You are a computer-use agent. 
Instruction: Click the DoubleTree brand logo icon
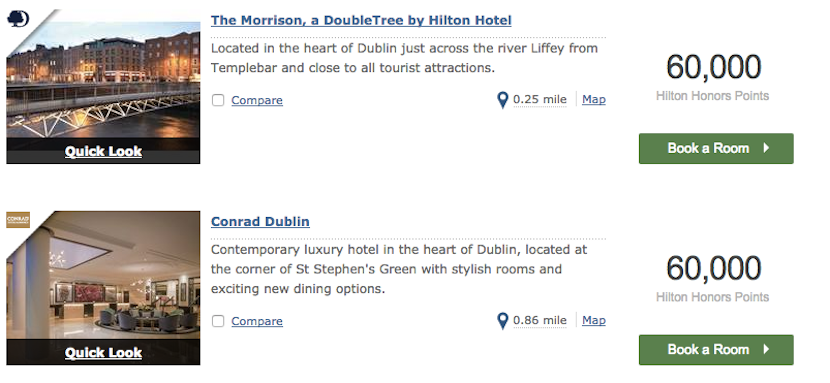pos(18,20)
